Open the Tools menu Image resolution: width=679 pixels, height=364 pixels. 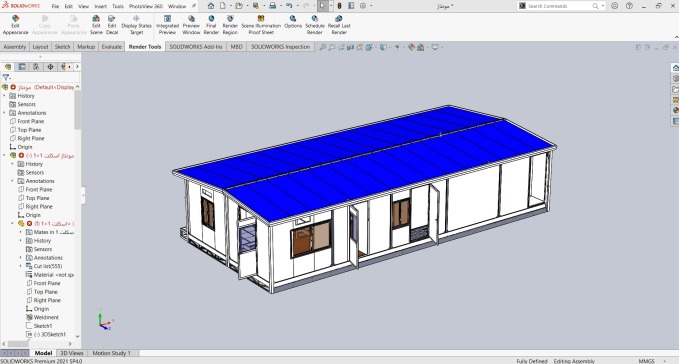click(118, 6)
